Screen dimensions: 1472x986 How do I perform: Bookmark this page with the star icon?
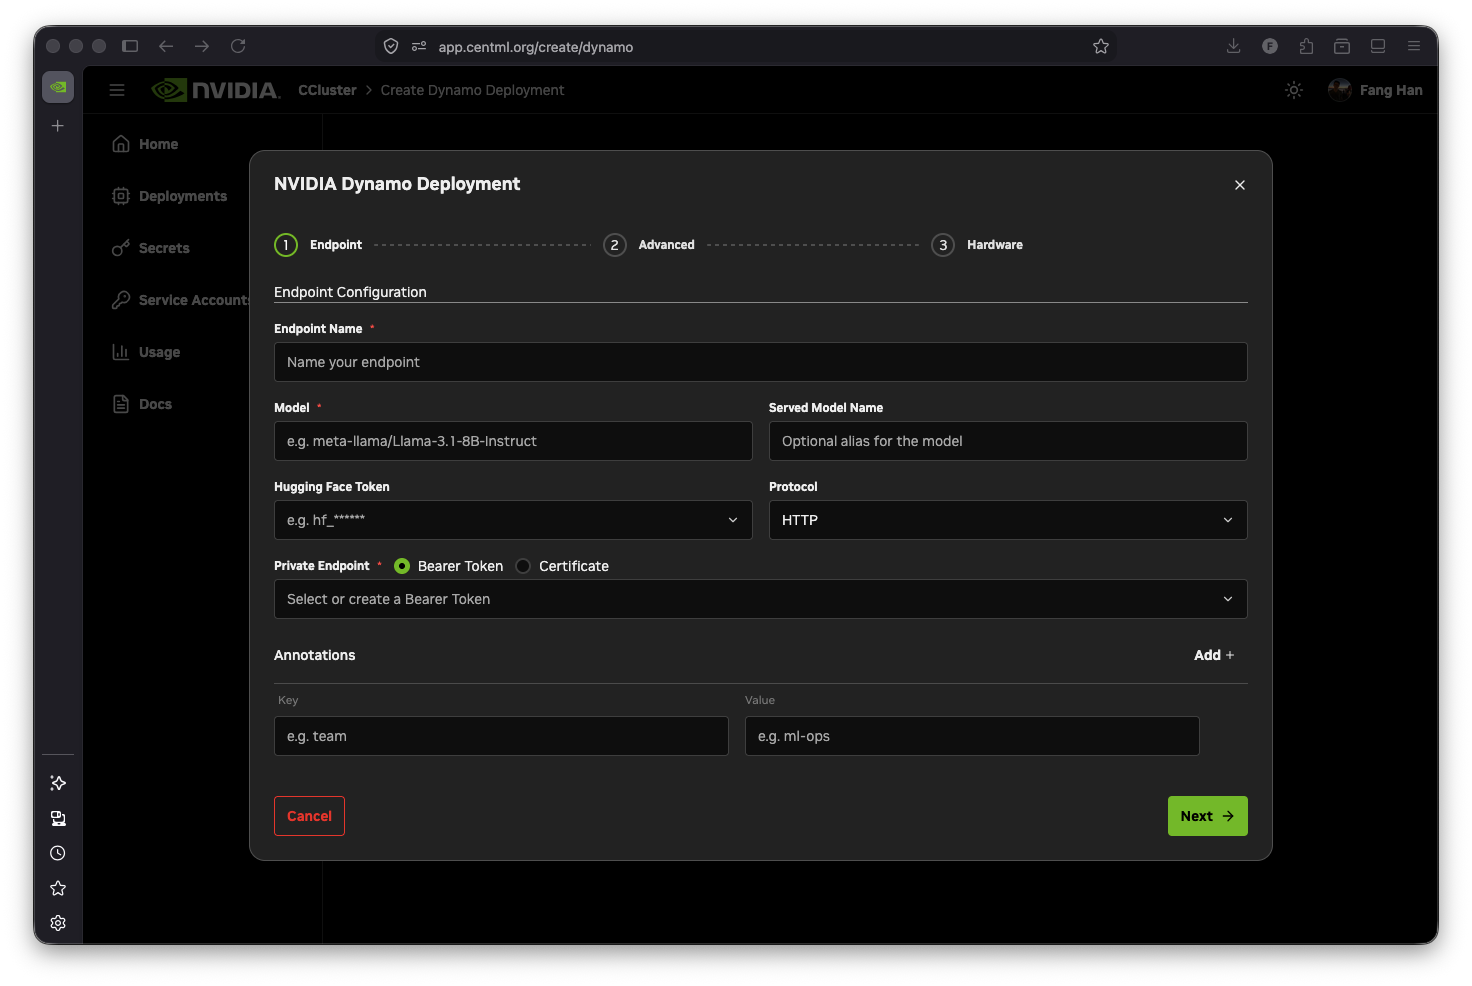(1101, 46)
